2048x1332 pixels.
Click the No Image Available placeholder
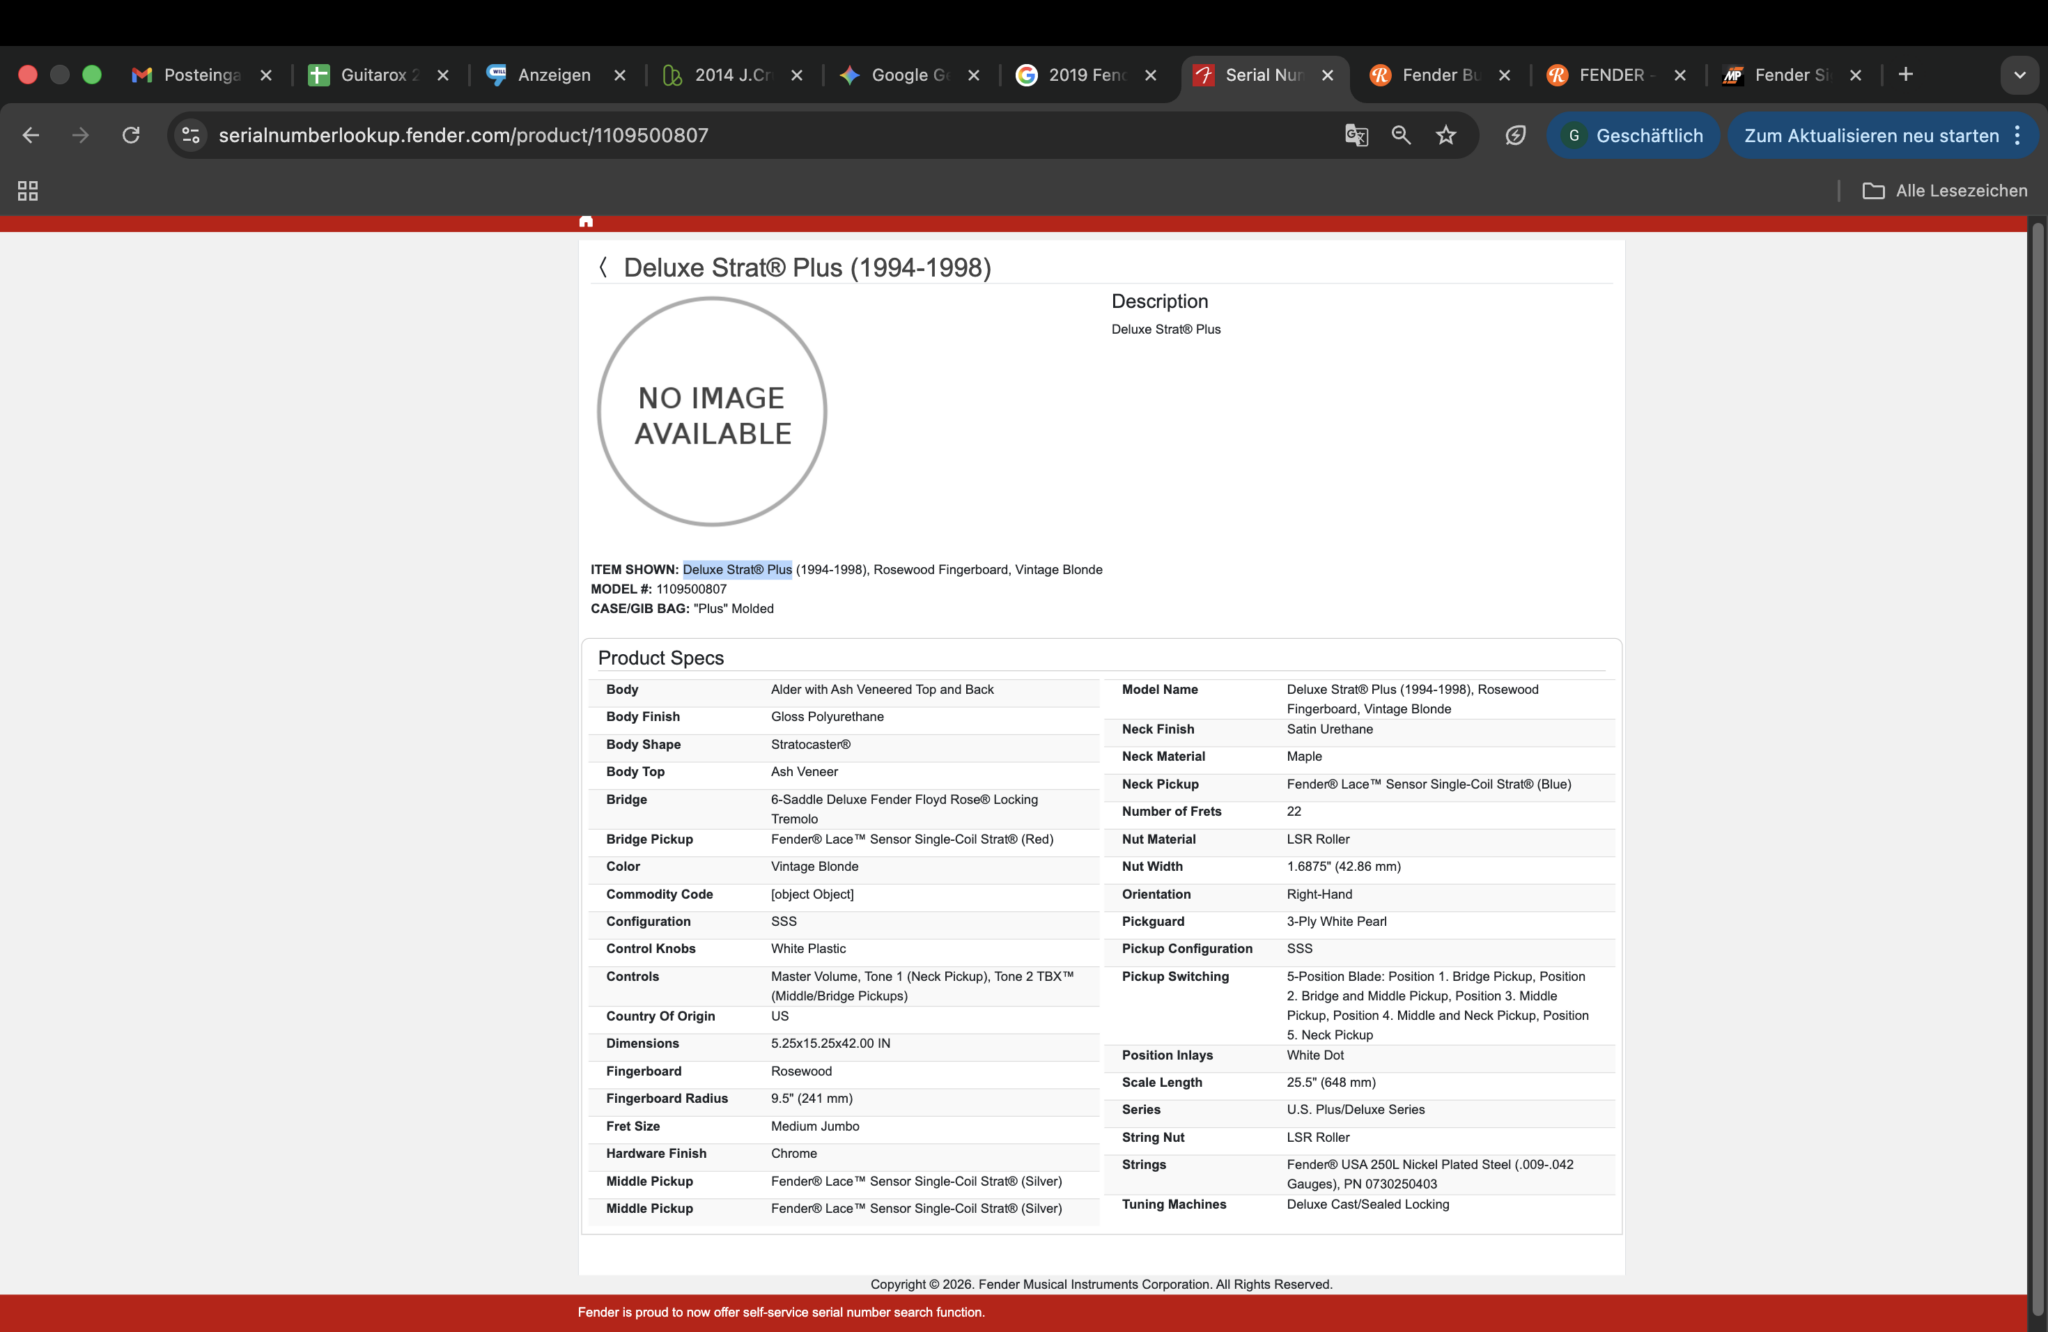(712, 412)
